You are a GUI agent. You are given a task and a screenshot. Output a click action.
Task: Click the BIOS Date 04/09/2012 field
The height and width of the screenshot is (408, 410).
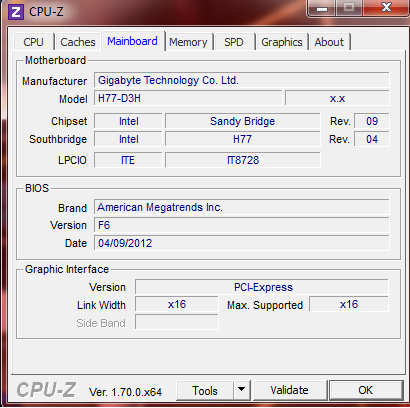242,243
